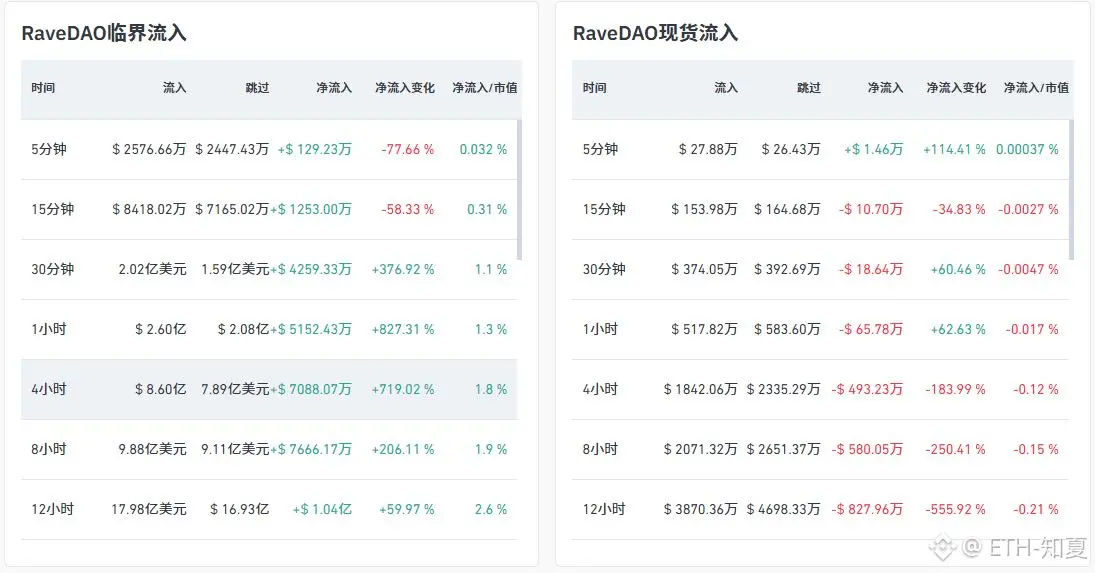Click the 流入 column header in RaveDAO临界流入 table
The width and height of the screenshot is (1095, 573).
click(x=175, y=88)
